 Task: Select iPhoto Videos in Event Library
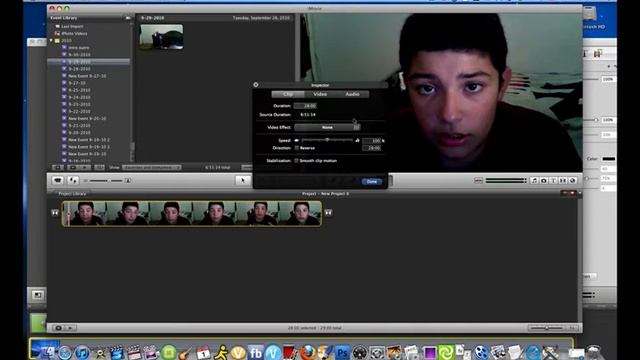(74, 33)
